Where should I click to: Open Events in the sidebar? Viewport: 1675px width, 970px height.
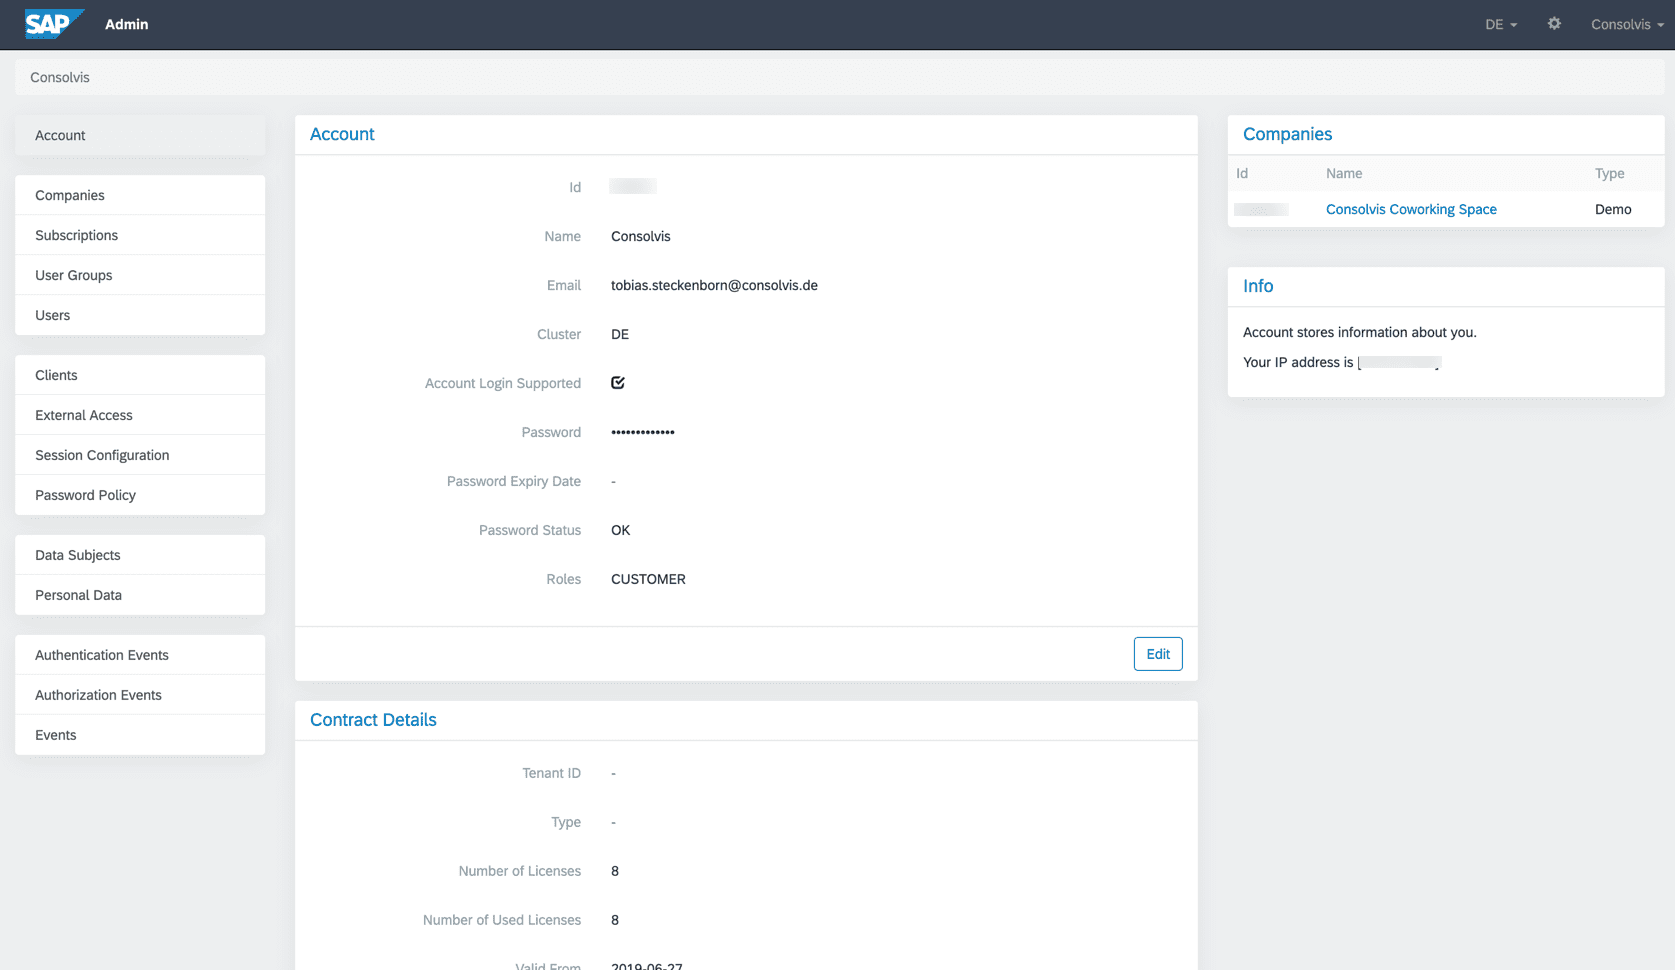(x=140, y=735)
